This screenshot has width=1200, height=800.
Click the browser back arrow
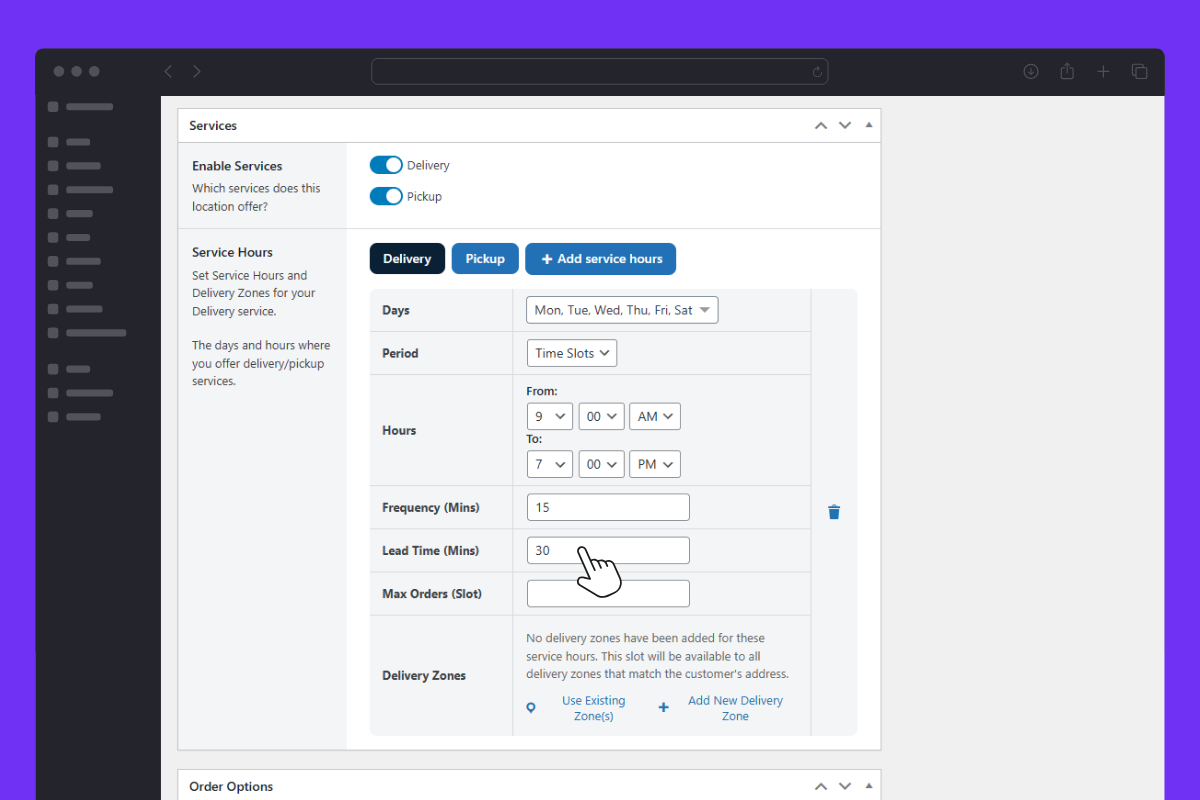(x=168, y=71)
